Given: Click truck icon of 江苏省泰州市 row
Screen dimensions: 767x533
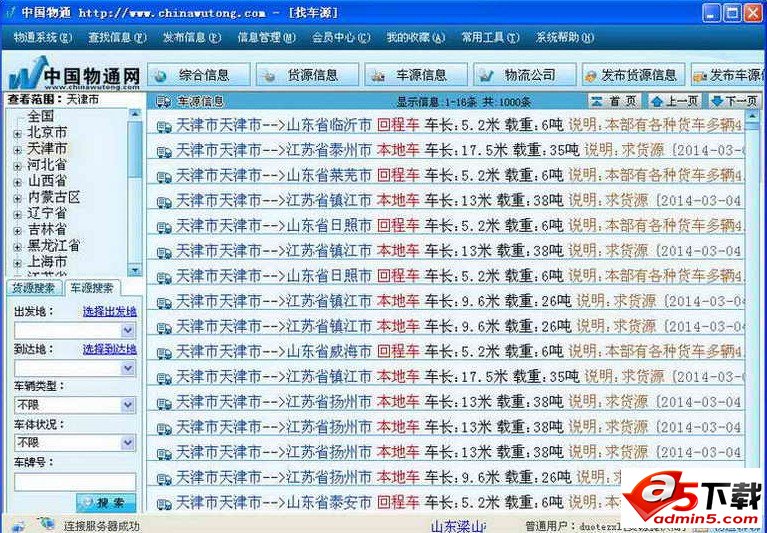Looking at the screenshot, I should [164, 152].
